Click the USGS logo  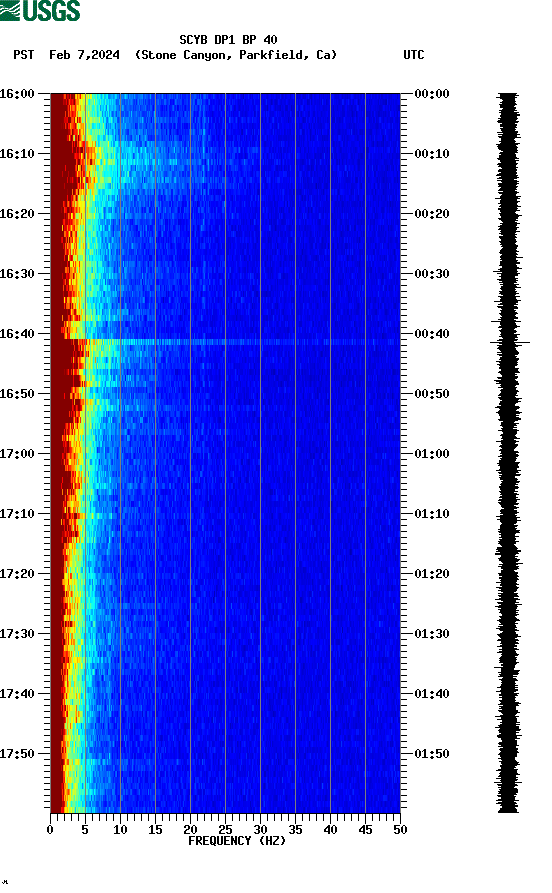40,10
